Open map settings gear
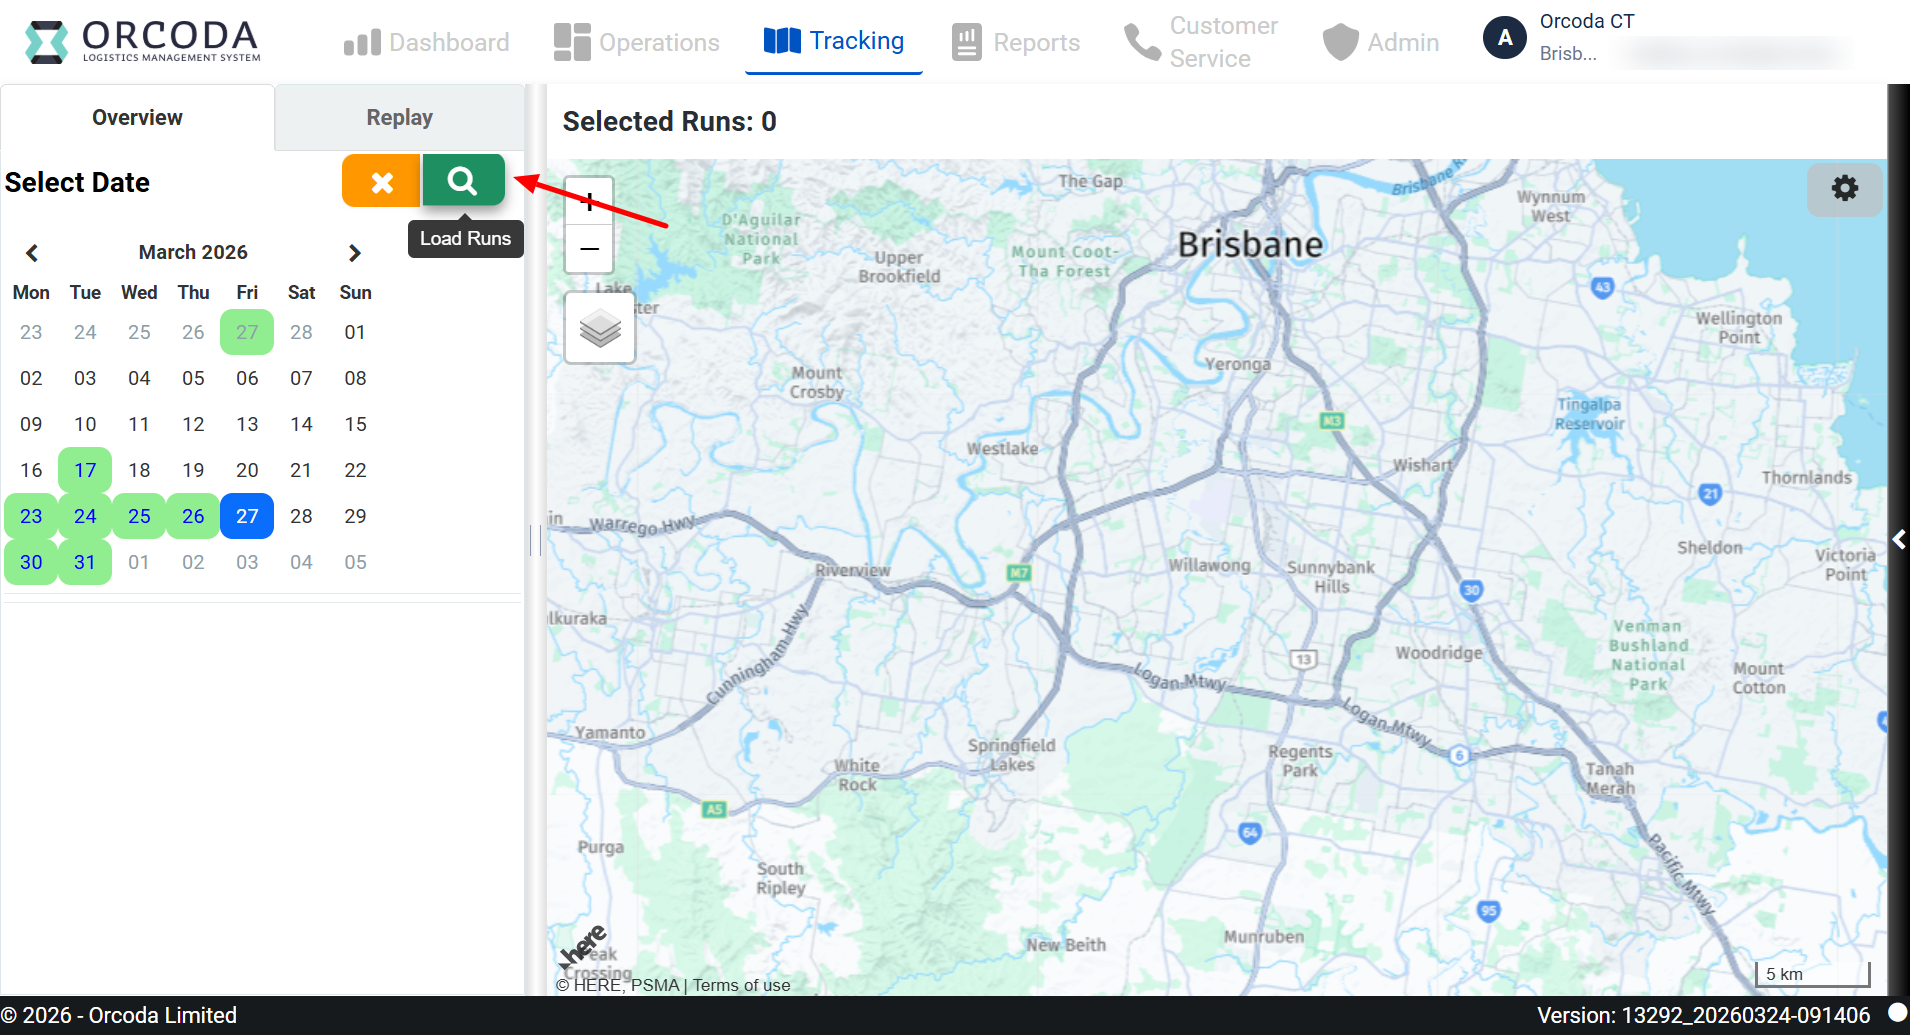This screenshot has width=1910, height=1035. coord(1844,188)
